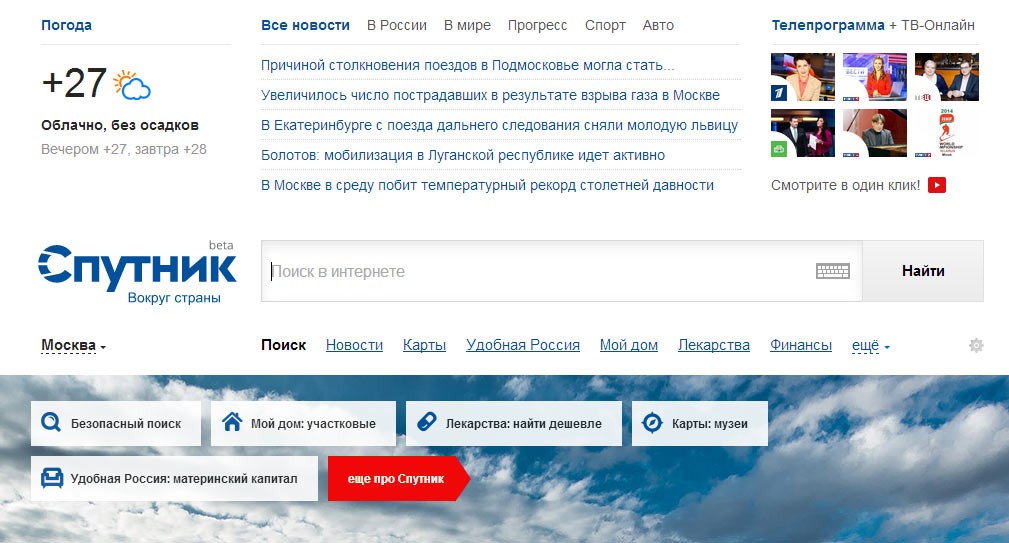Click the +27 temperature reading
1009x543 pixels.
(73, 84)
